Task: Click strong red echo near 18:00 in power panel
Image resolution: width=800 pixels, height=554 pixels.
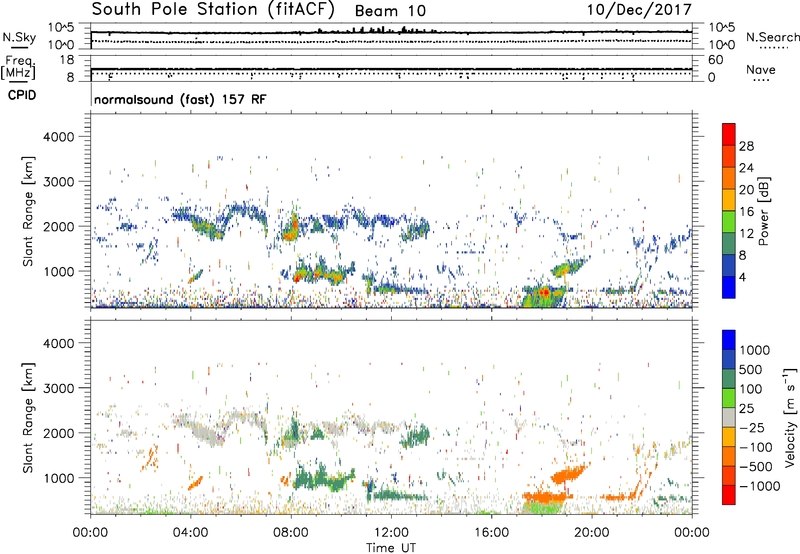Action: click(x=545, y=292)
